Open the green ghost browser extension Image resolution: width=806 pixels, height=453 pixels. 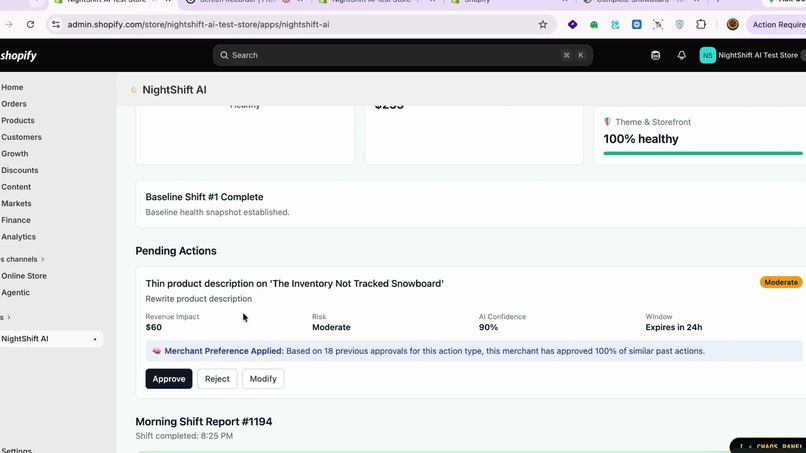coord(594,24)
